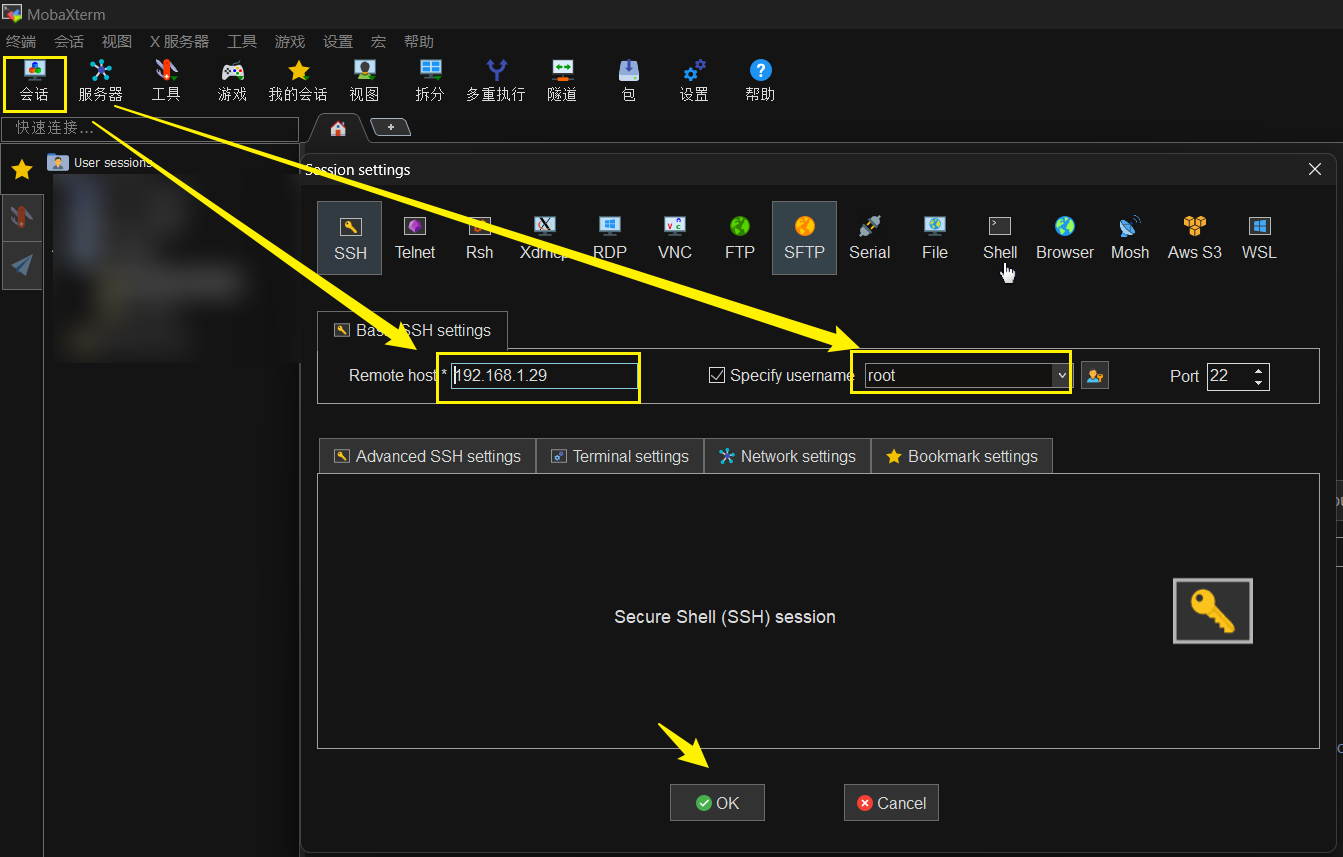Screen dimensions: 1343x857
Task: Open the 宏 (Macros) menu
Action: [378, 41]
